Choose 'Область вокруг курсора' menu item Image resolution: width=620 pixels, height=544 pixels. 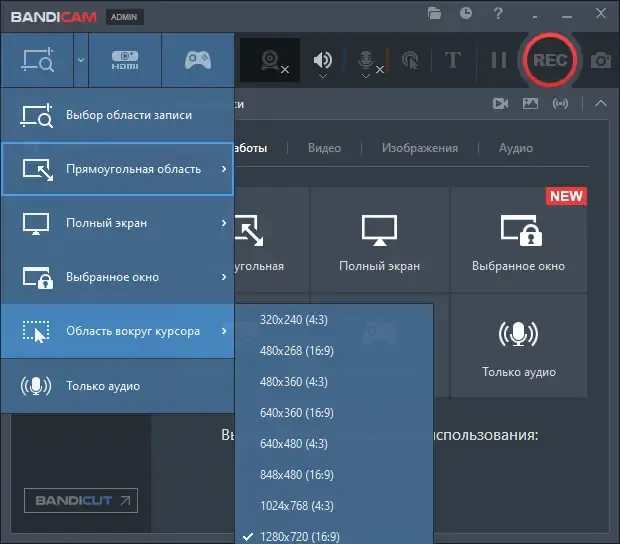pyautogui.click(x=118, y=331)
